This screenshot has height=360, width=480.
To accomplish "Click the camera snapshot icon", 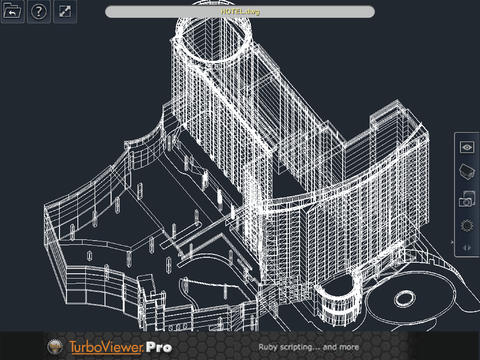I will 467,199.
